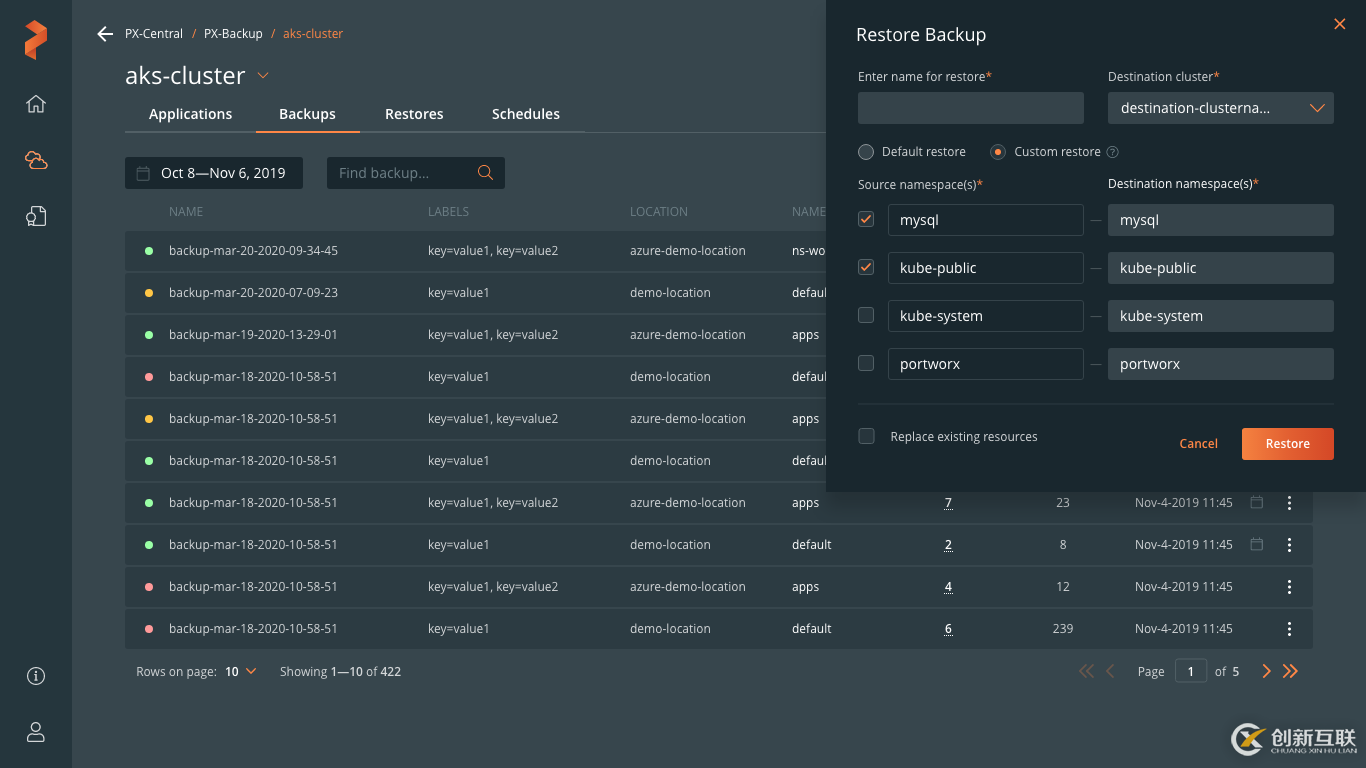
Task: Open the resource count link 4
Action: (948, 587)
